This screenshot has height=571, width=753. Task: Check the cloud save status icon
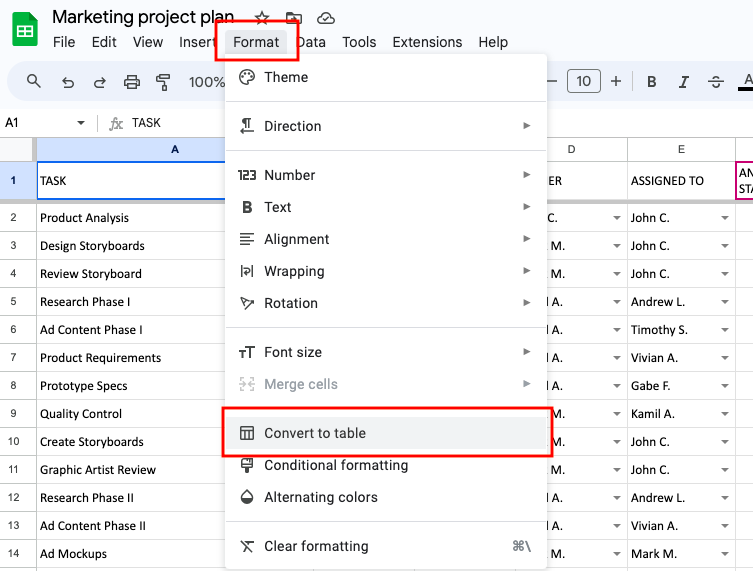click(x=325, y=18)
